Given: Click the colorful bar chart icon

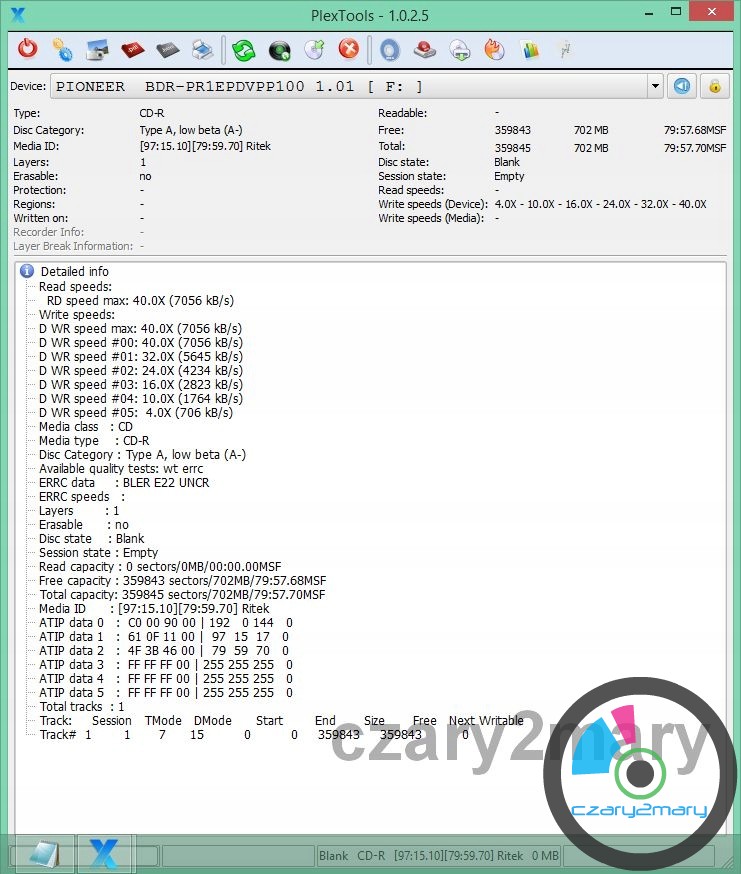Looking at the screenshot, I should [x=530, y=49].
